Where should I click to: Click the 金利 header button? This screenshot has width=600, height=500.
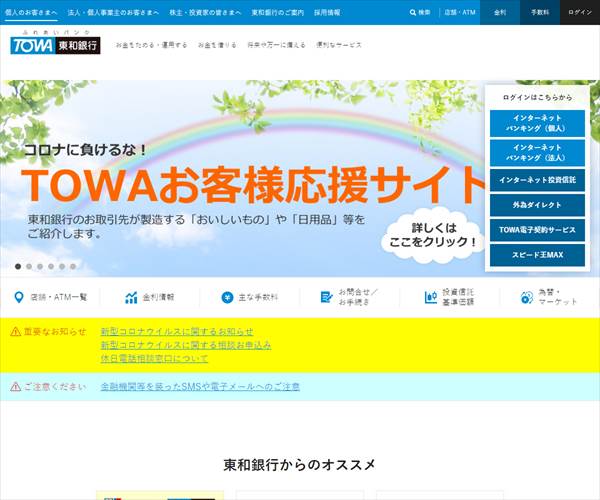pyautogui.click(x=500, y=12)
